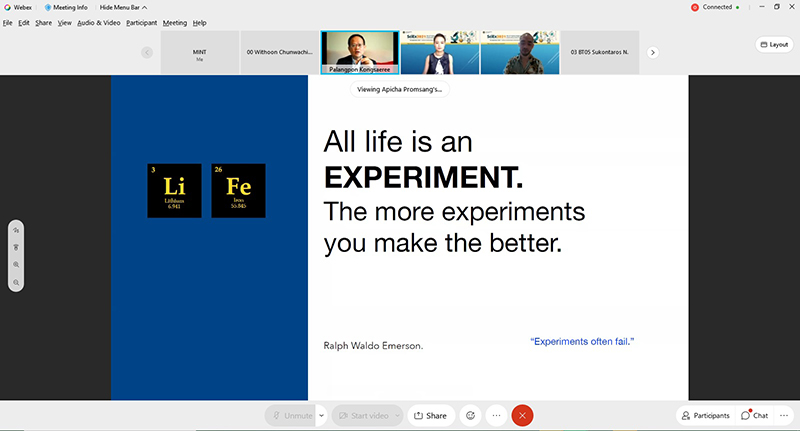Click the Share content button
This screenshot has width=800, height=431.
point(430,415)
